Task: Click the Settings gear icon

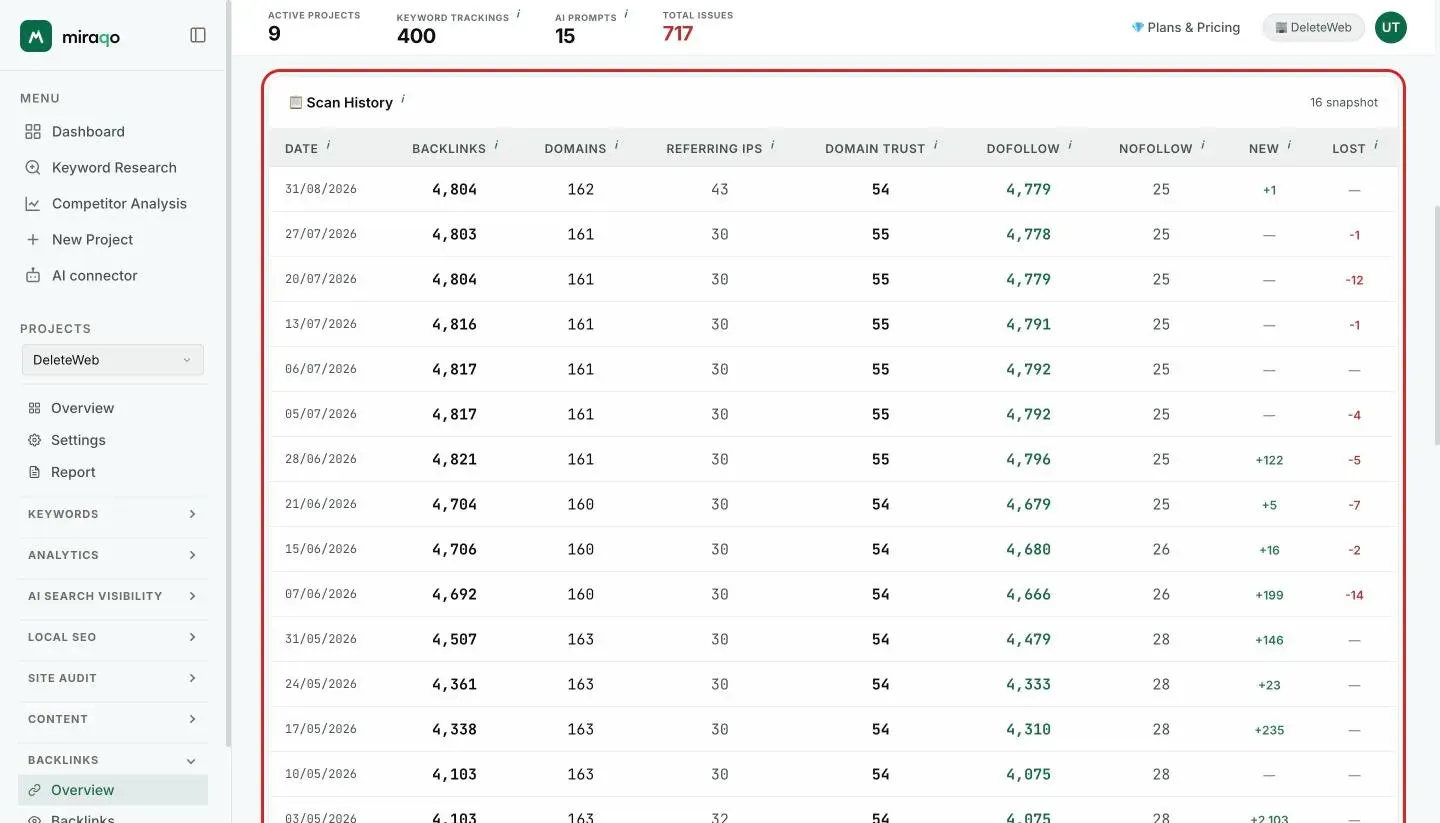Action: click(34, 440)
